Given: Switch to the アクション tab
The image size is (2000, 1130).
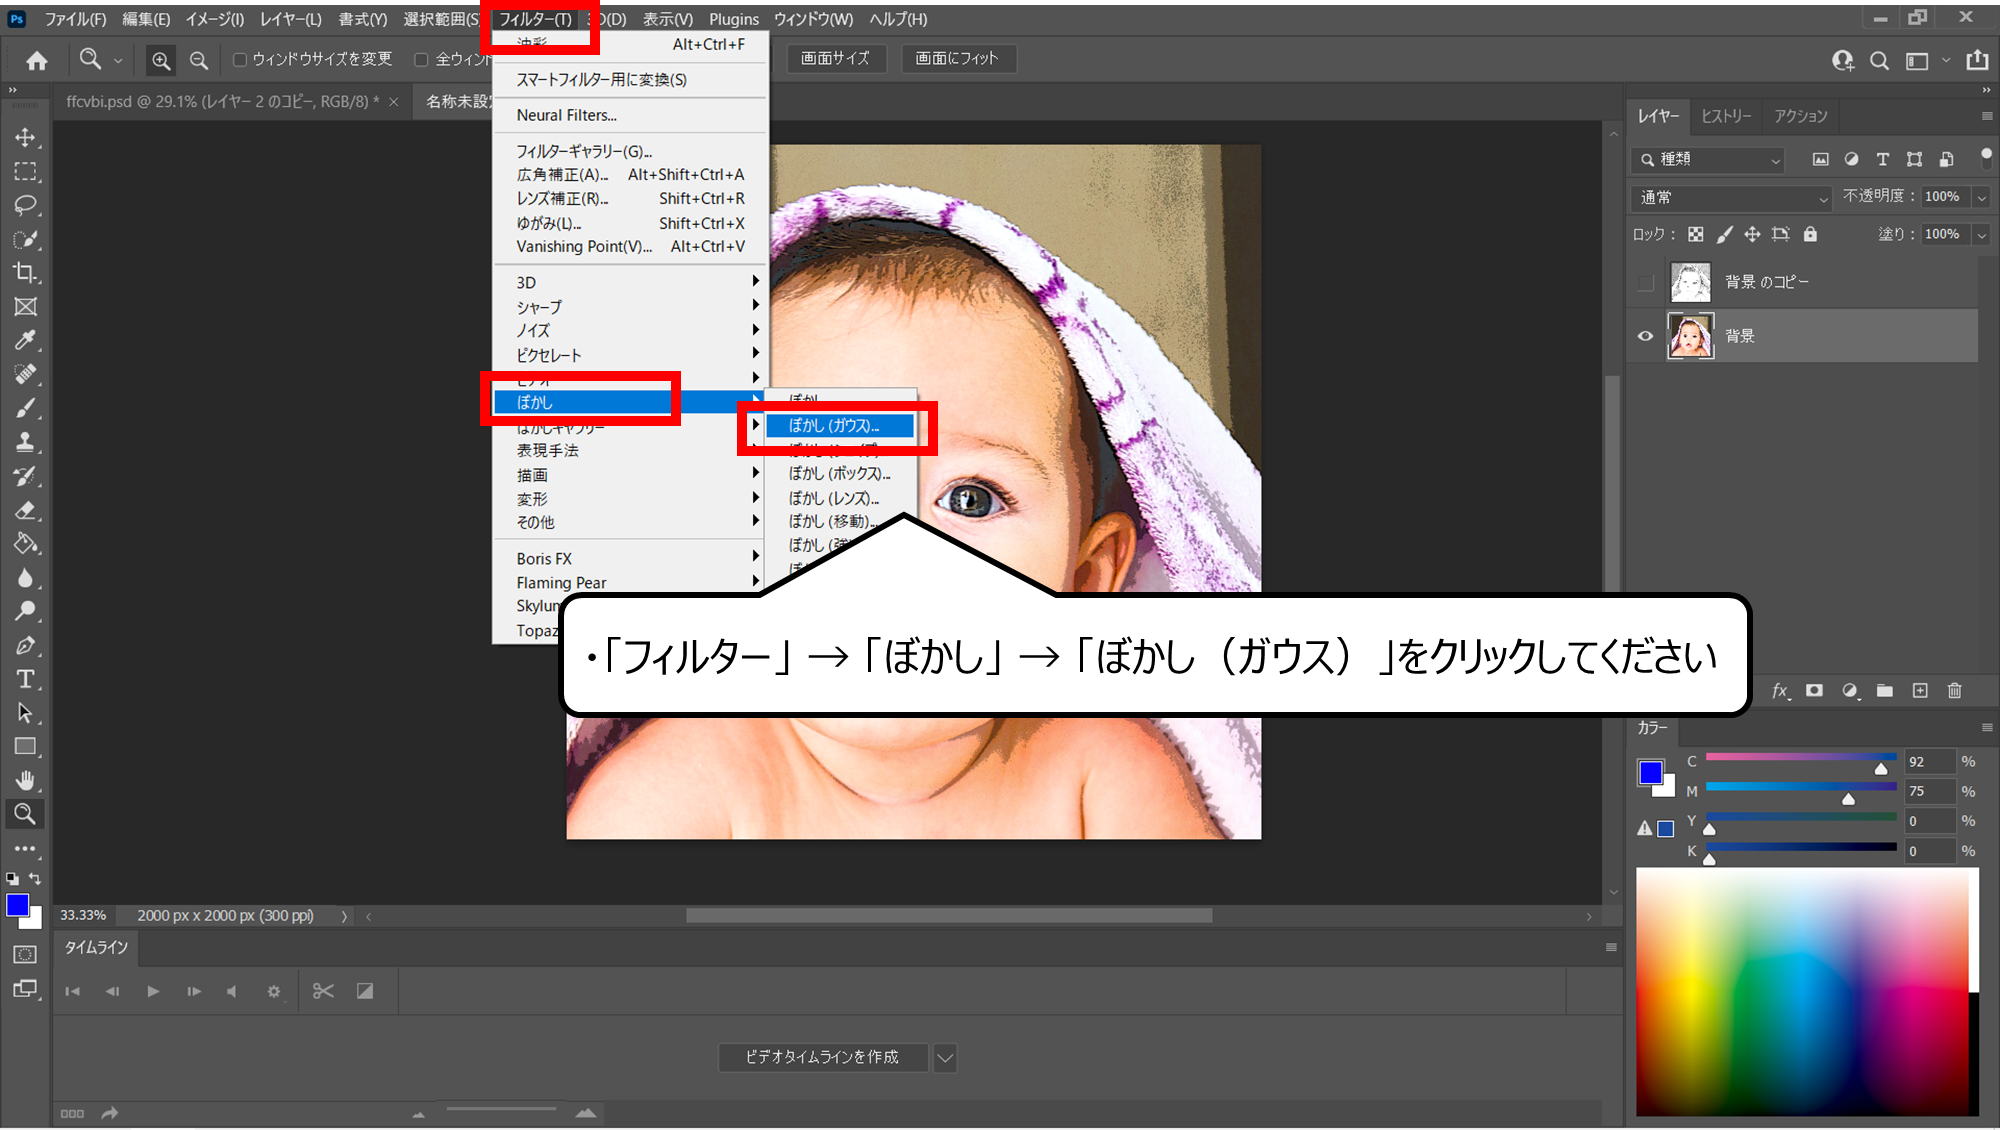Looking at the screenshot, I should 1801,116.
